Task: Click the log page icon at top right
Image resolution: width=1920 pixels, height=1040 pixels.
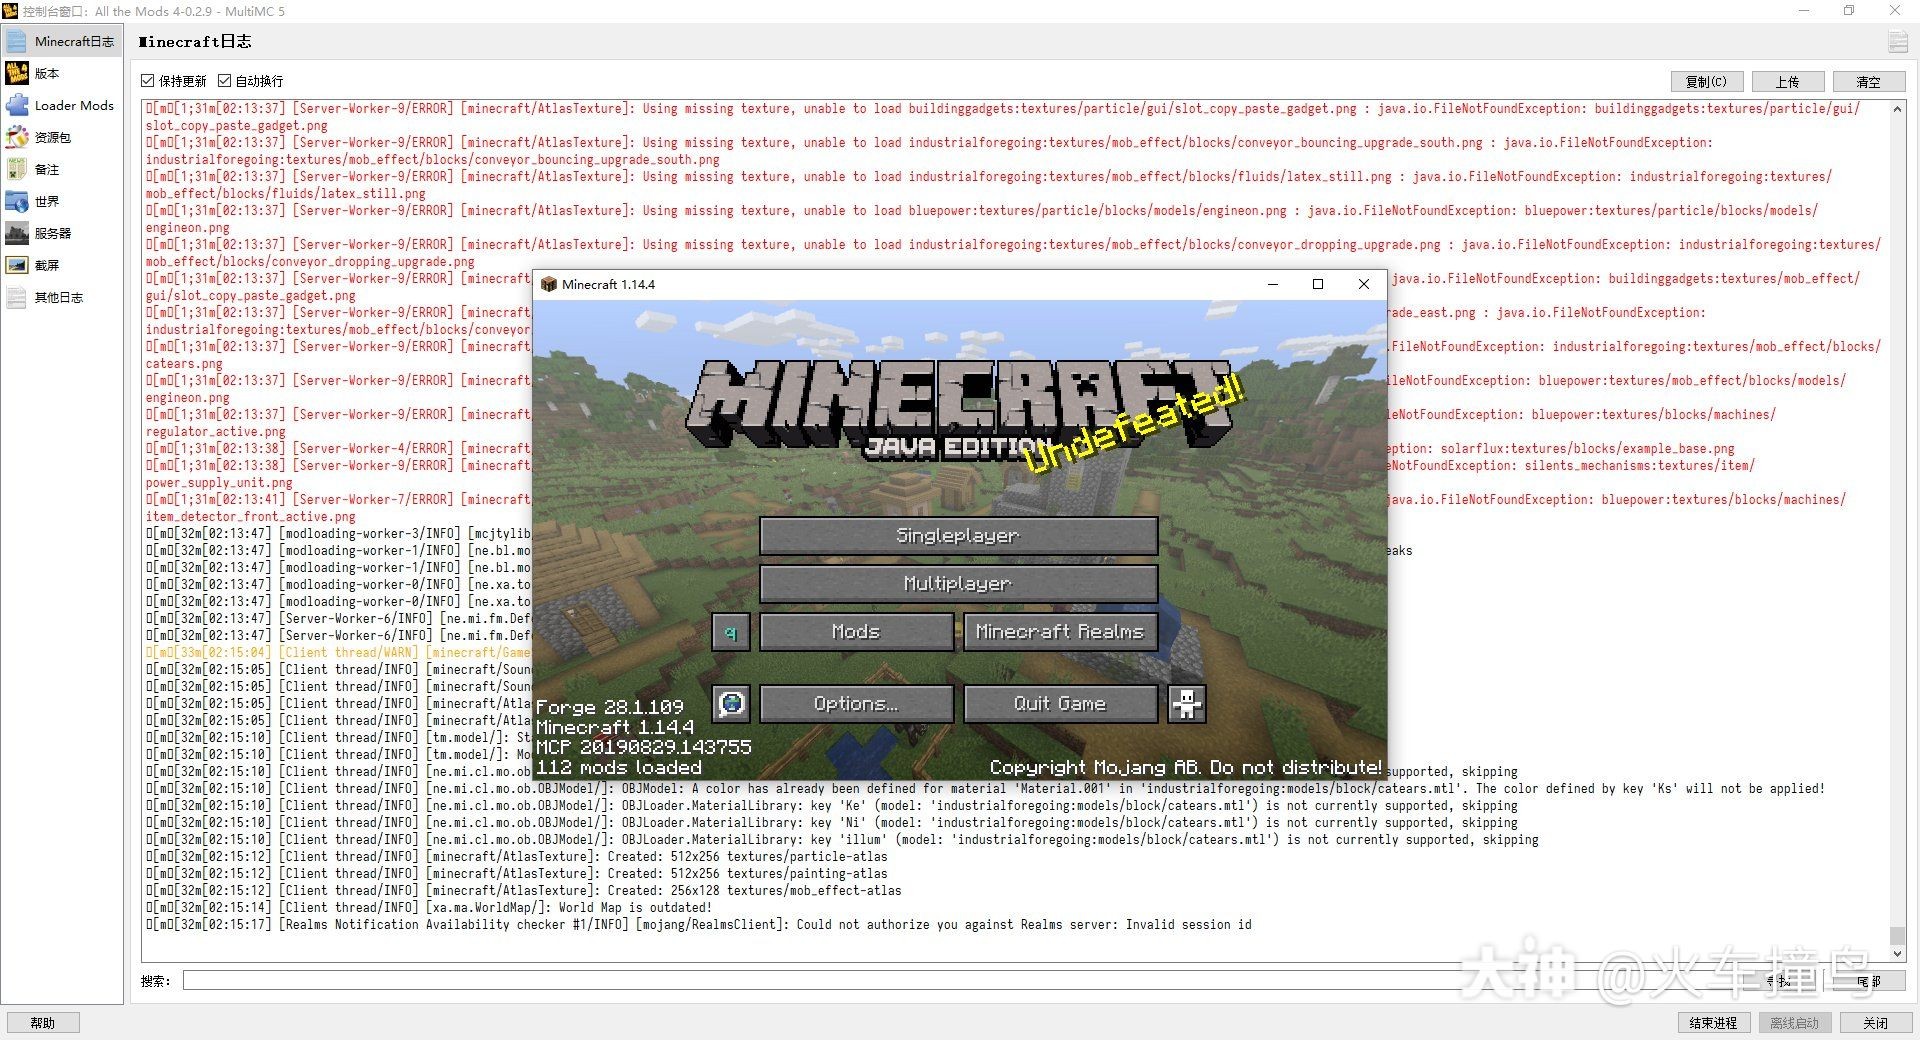Action: tap(1897, 41)
